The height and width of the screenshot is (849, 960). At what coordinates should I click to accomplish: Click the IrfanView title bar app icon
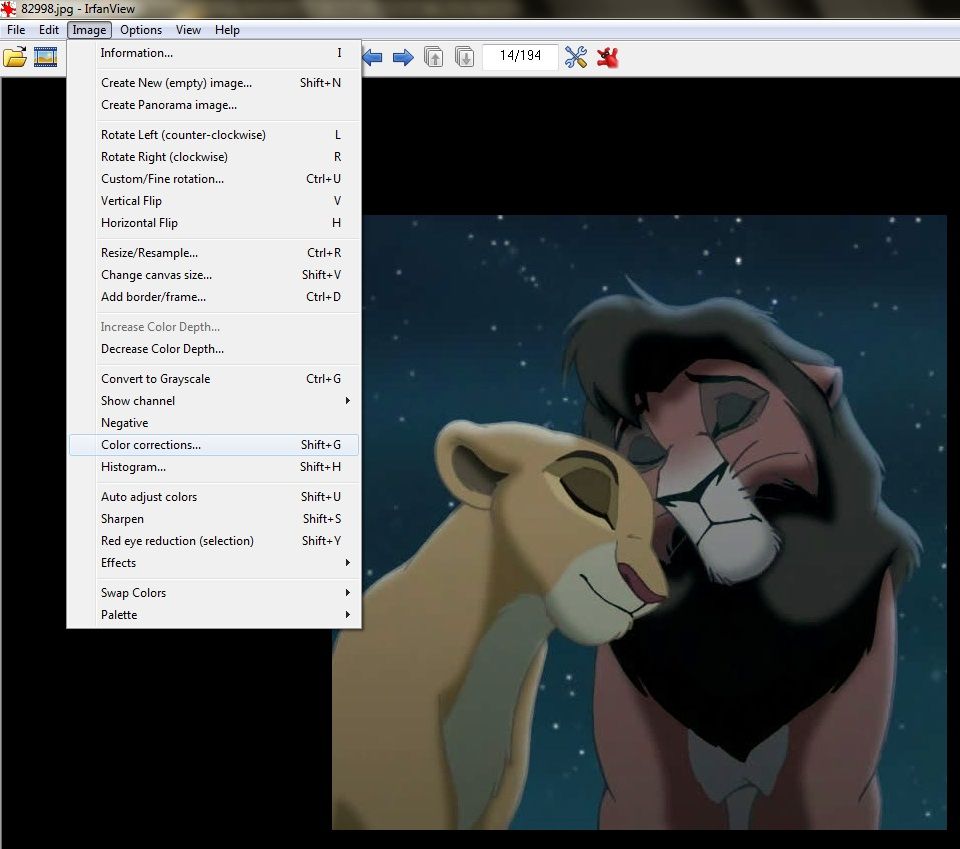pyautogui.click(x=8, y=9)
